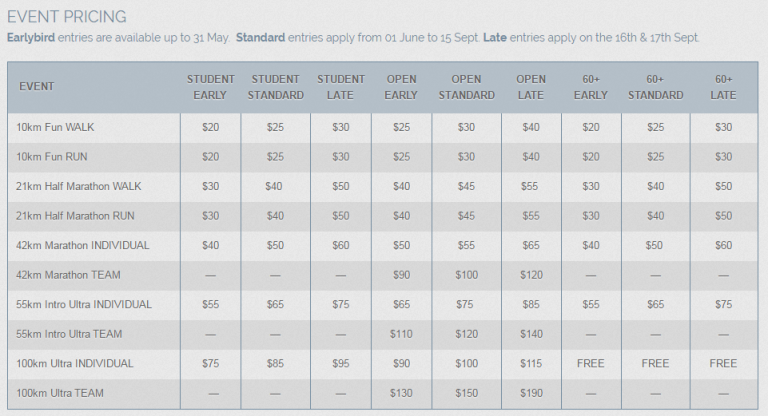This screenshot has width=768, height=416.
Task: Click FREE under 60+ EARLY column
Action: [x=591, y=364]
